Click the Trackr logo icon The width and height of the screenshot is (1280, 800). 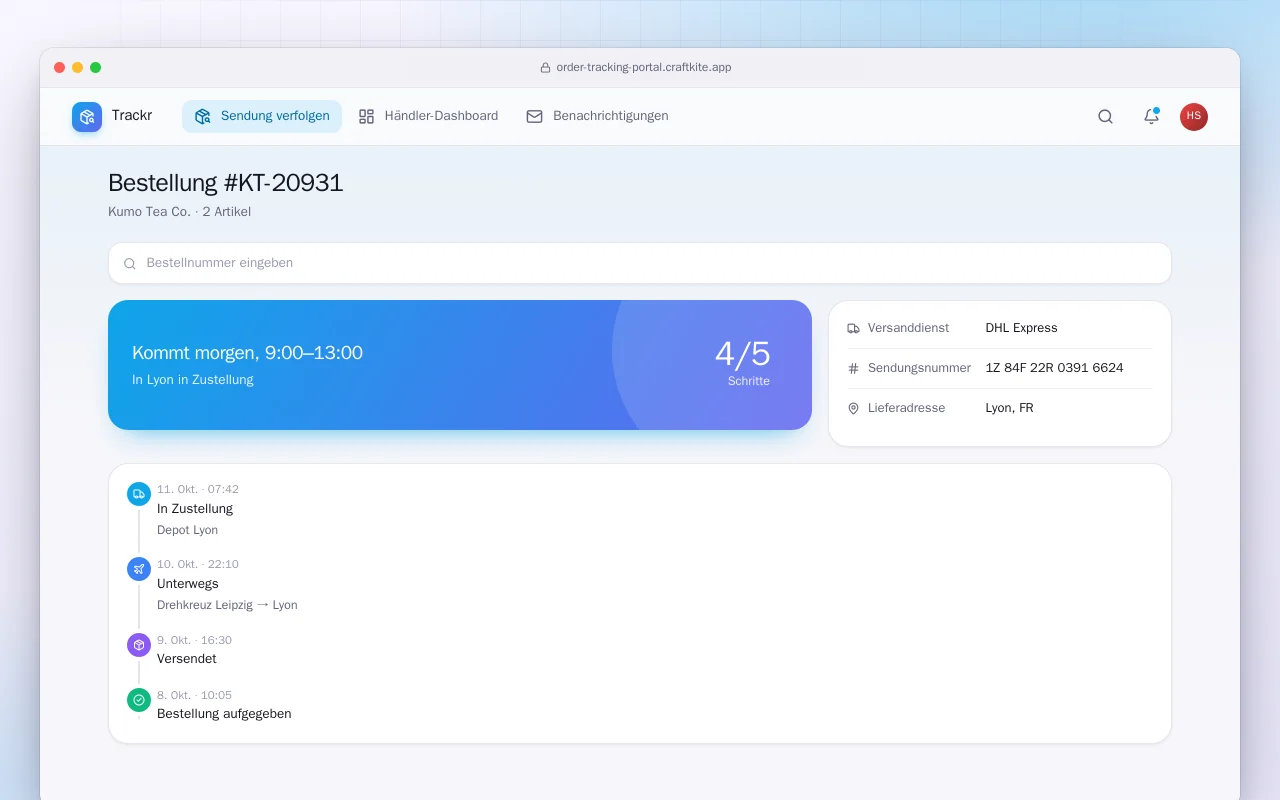[87, 117]
